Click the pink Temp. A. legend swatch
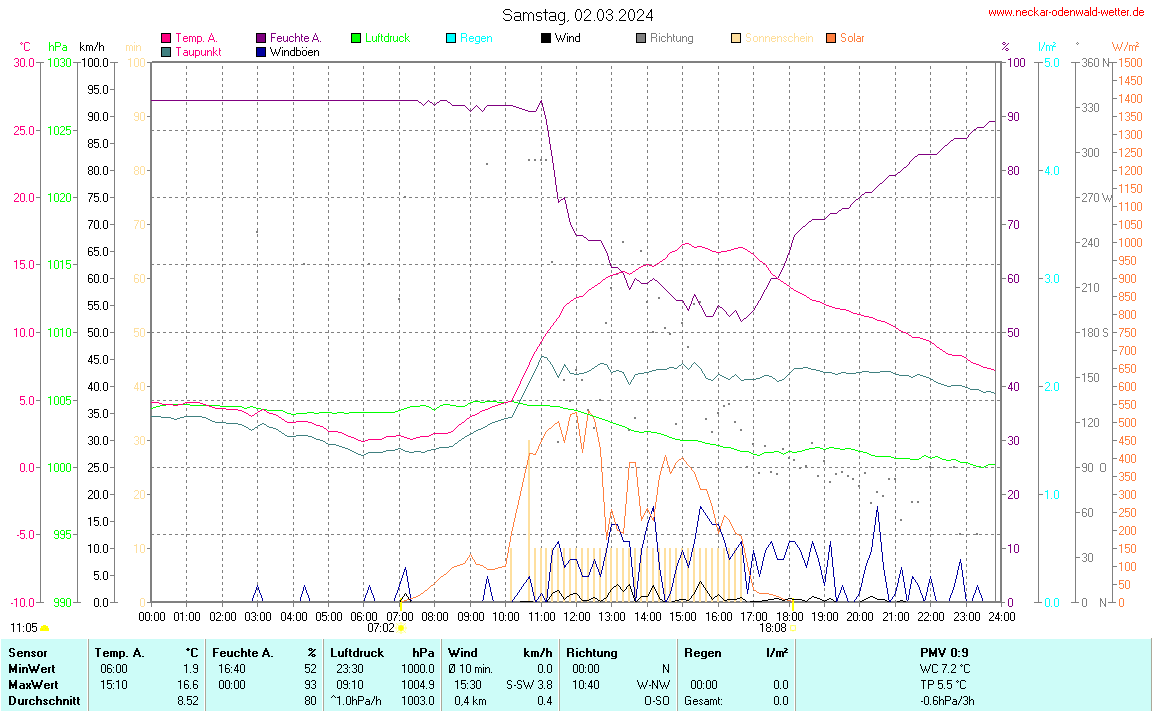 [x=166, y=38]
